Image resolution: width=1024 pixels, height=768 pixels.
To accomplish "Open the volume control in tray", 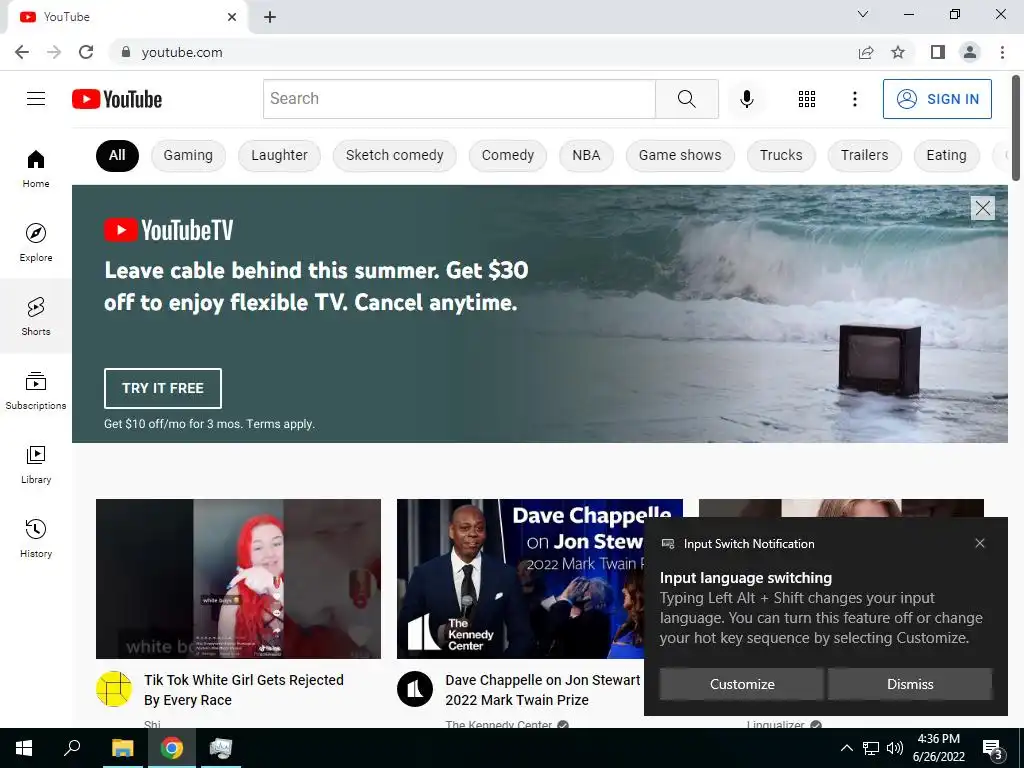I will 895,748.
